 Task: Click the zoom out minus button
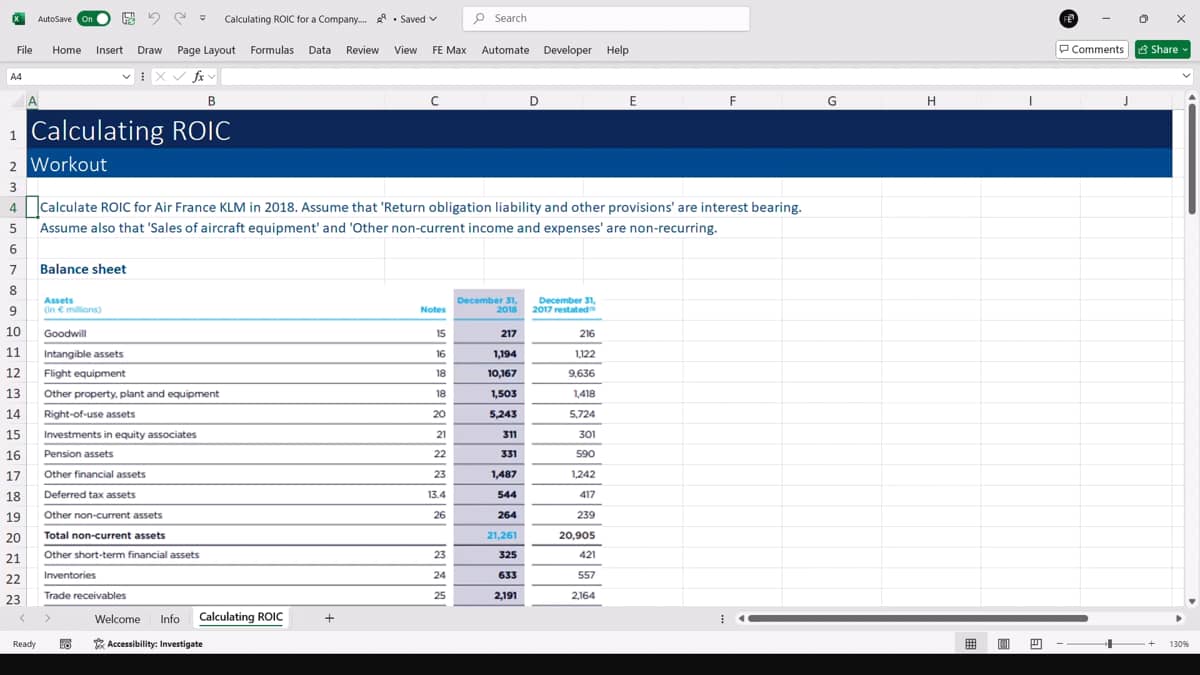click(1061, 644)
